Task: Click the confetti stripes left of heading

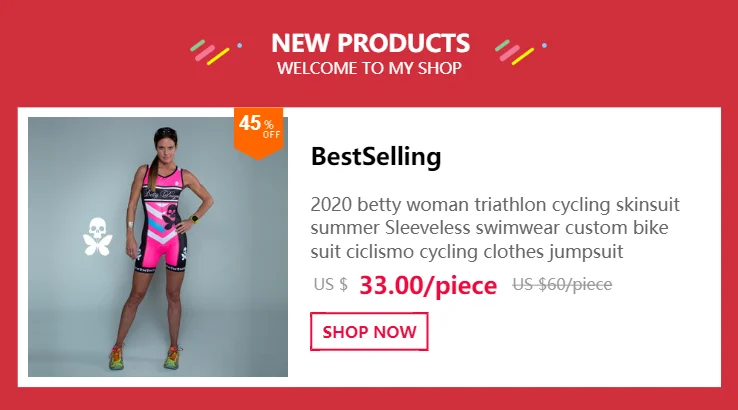Action: pyautogui.click(x=210, y=52)
